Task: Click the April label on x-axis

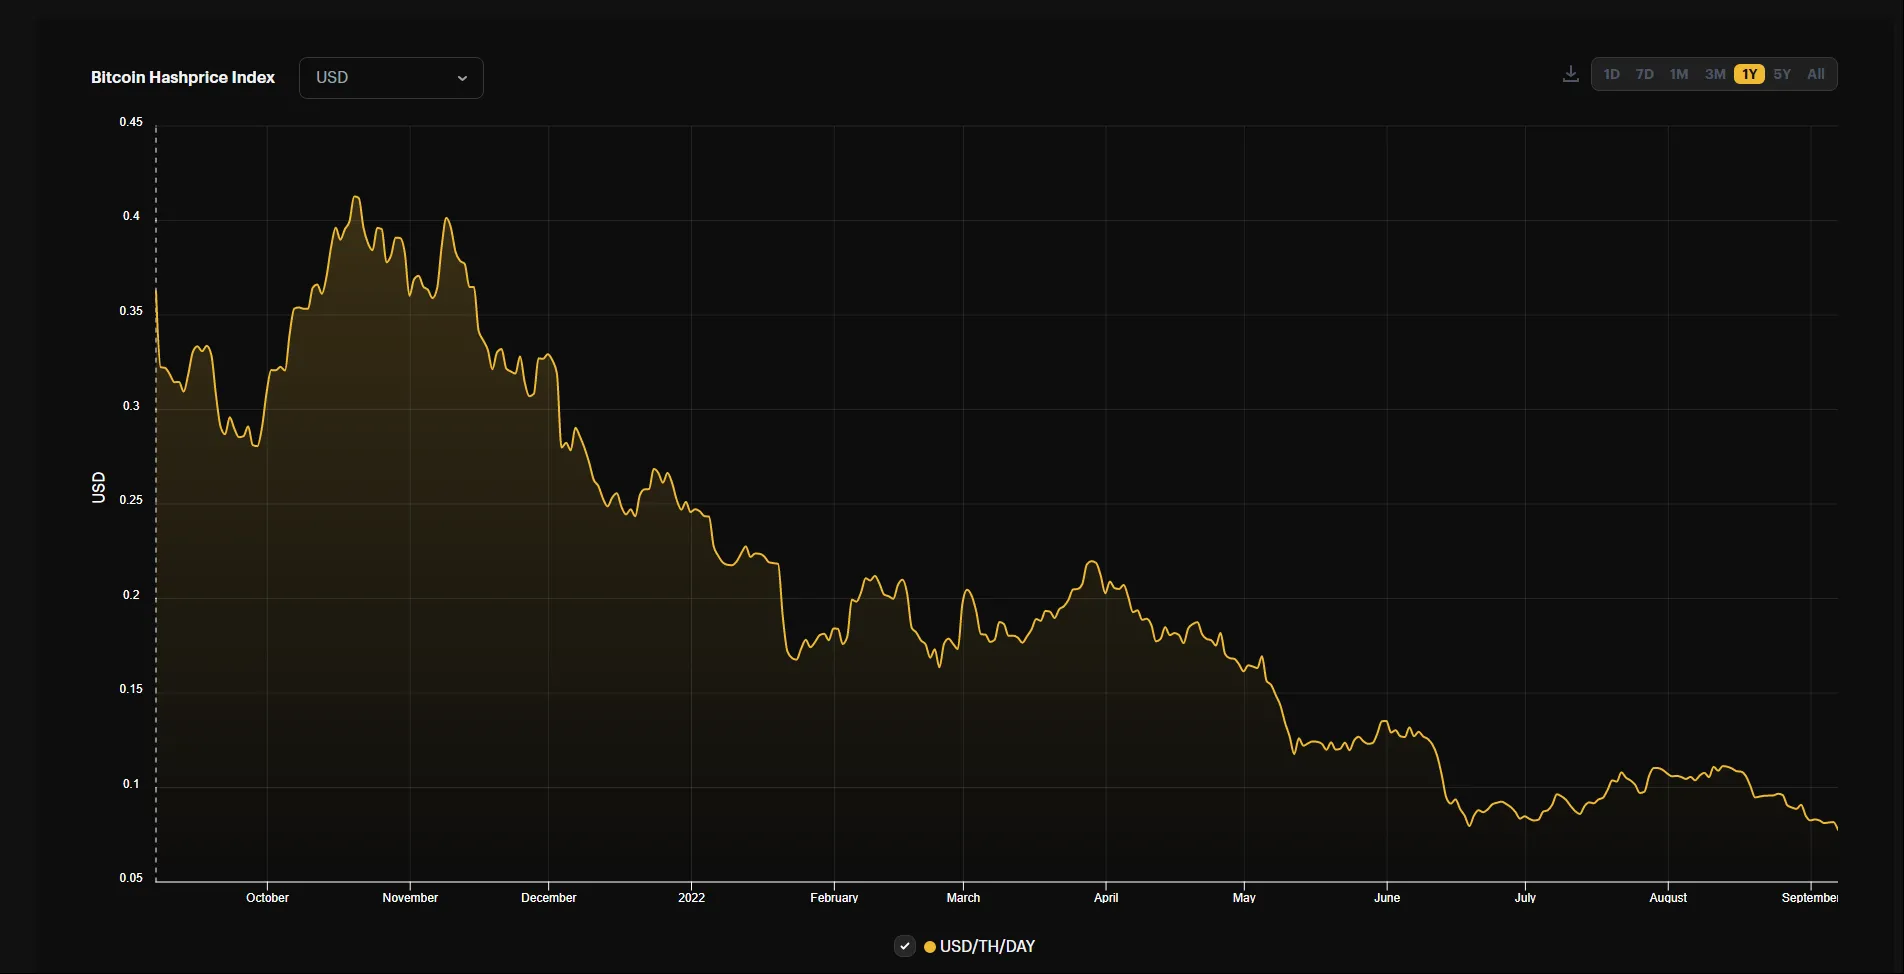Action: click(x=1106, y=897)
